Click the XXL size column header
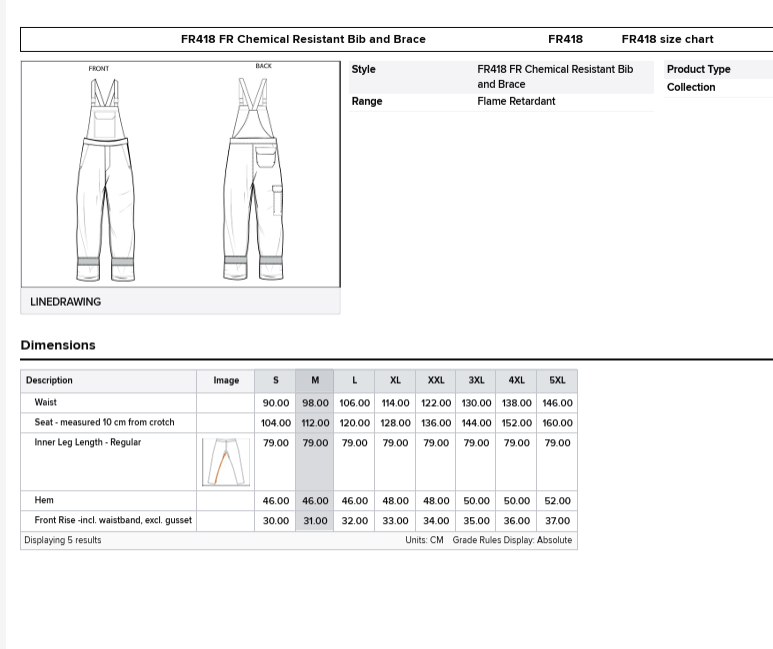The width and height of the screenshot is (773, 649). (x=436, y=381)
